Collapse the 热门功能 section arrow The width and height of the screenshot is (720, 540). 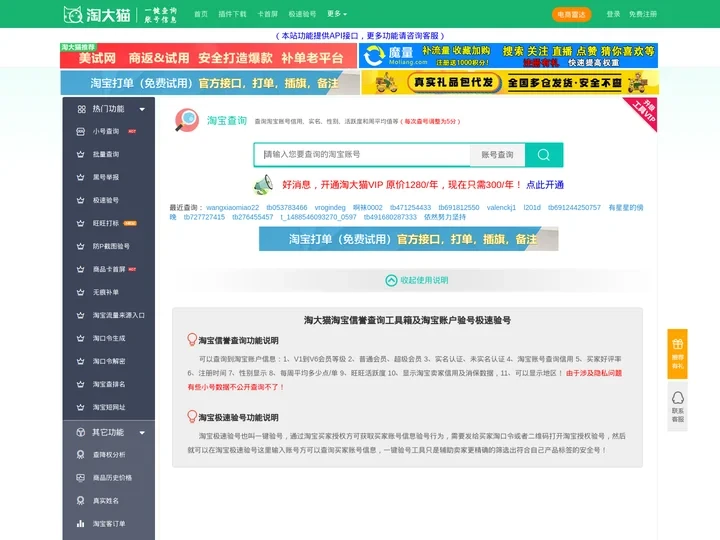[x=142, y=109]
